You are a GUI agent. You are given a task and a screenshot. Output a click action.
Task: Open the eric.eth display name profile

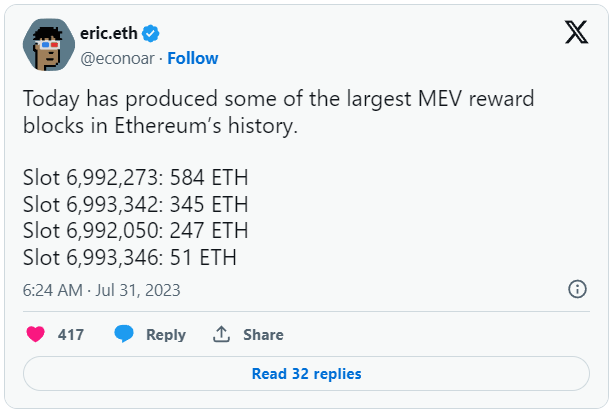(x=109, y=34)
